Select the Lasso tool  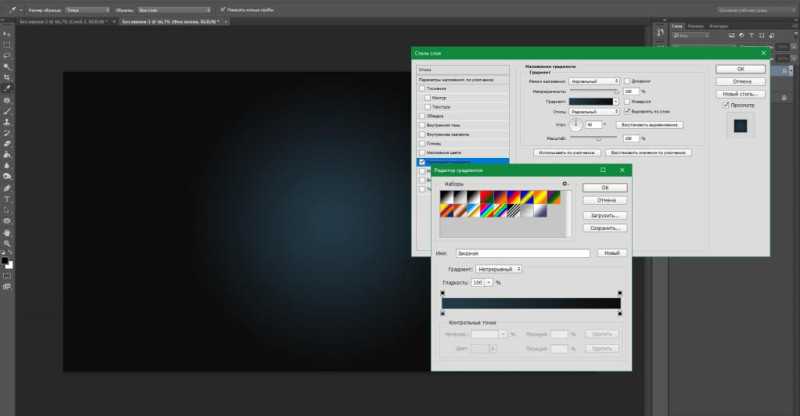(x=7, y=55)
